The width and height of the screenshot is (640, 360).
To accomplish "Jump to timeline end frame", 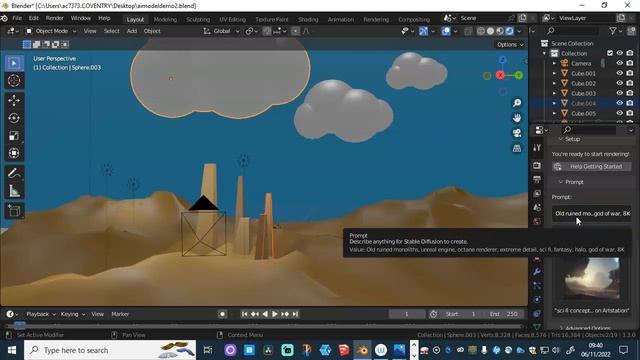I will point(295,314).
